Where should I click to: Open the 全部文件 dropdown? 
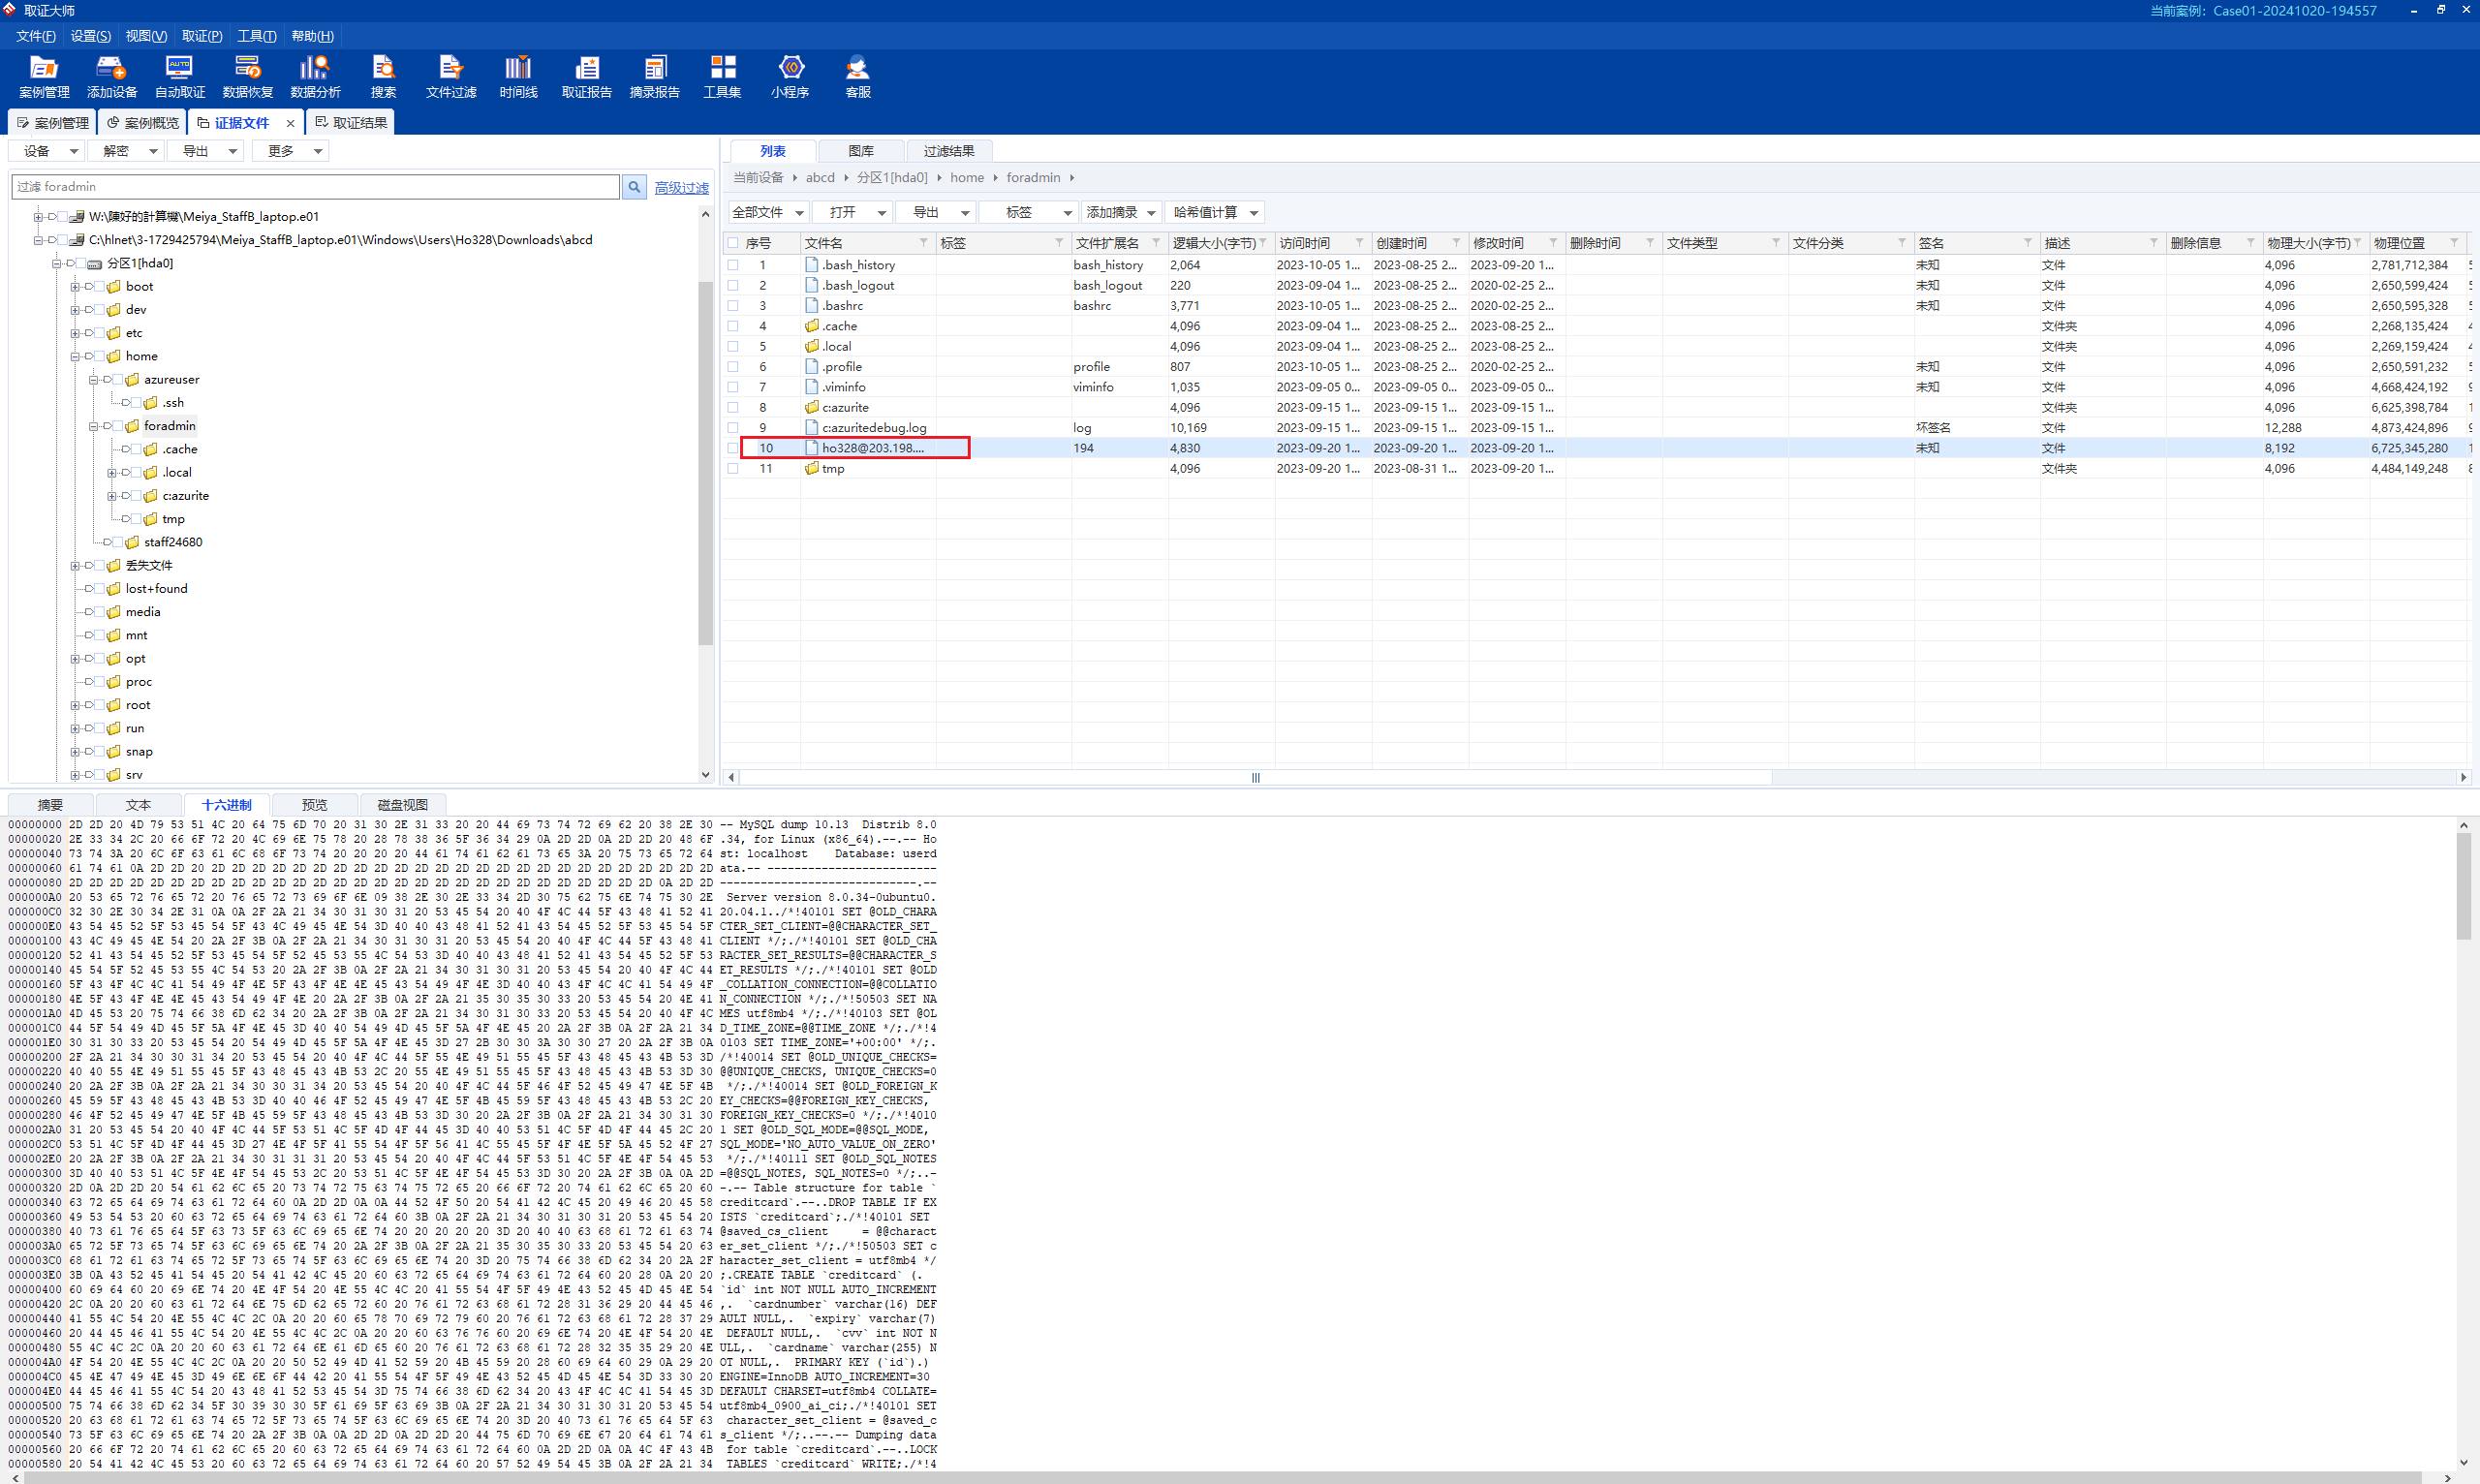pos(768,212)
